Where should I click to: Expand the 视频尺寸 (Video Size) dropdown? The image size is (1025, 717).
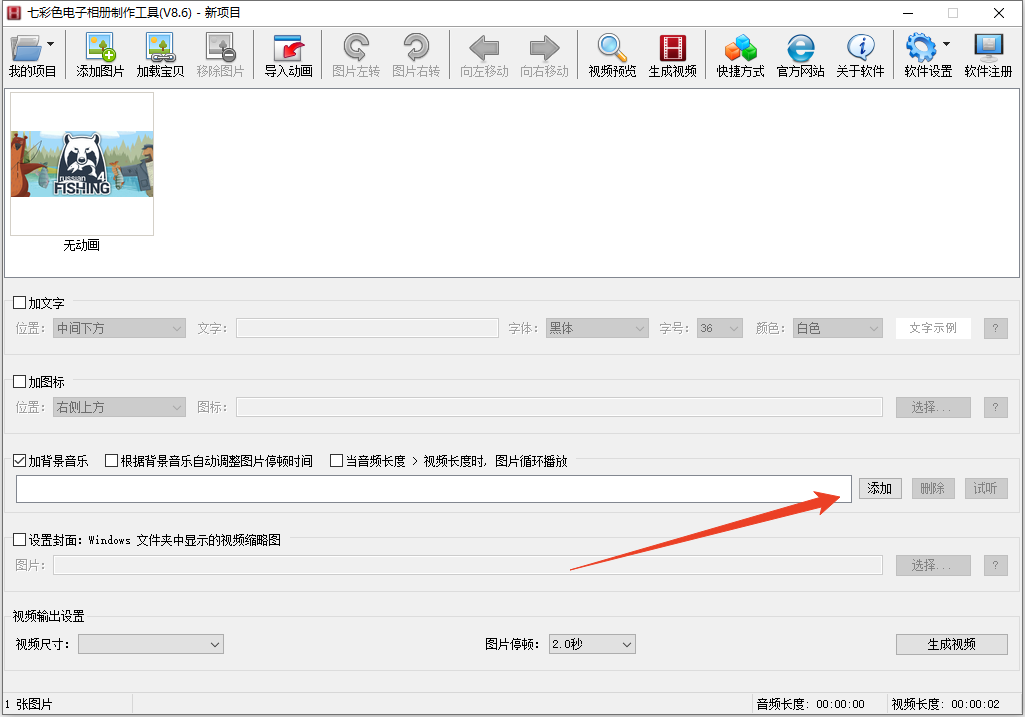150,645
